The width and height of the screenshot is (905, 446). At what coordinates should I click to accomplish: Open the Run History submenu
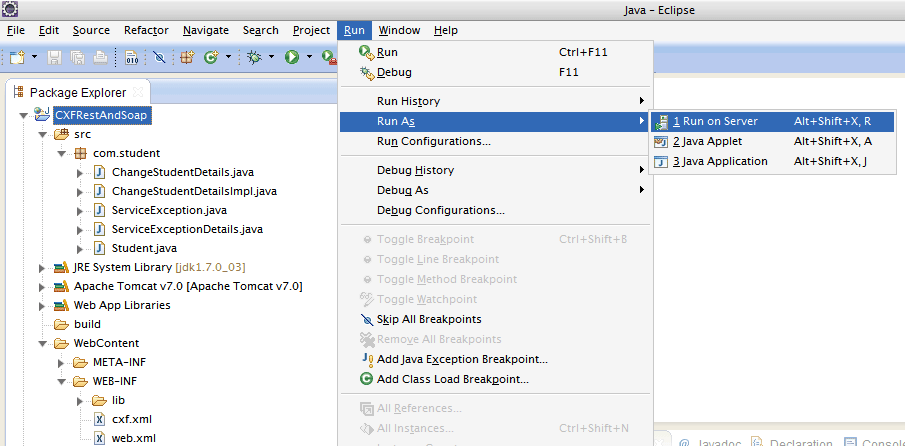point(408,101)
